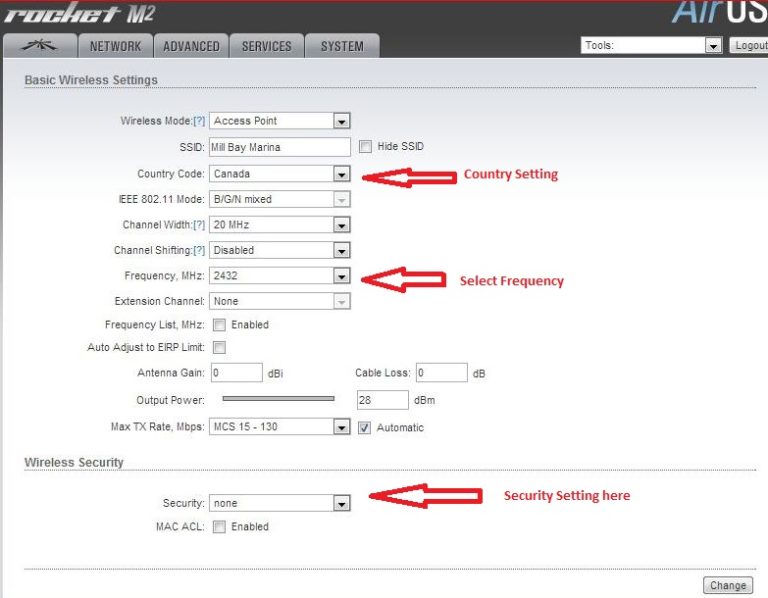
Task: Open the Tools dropdown menu
Action: click(x=651, y=46)
